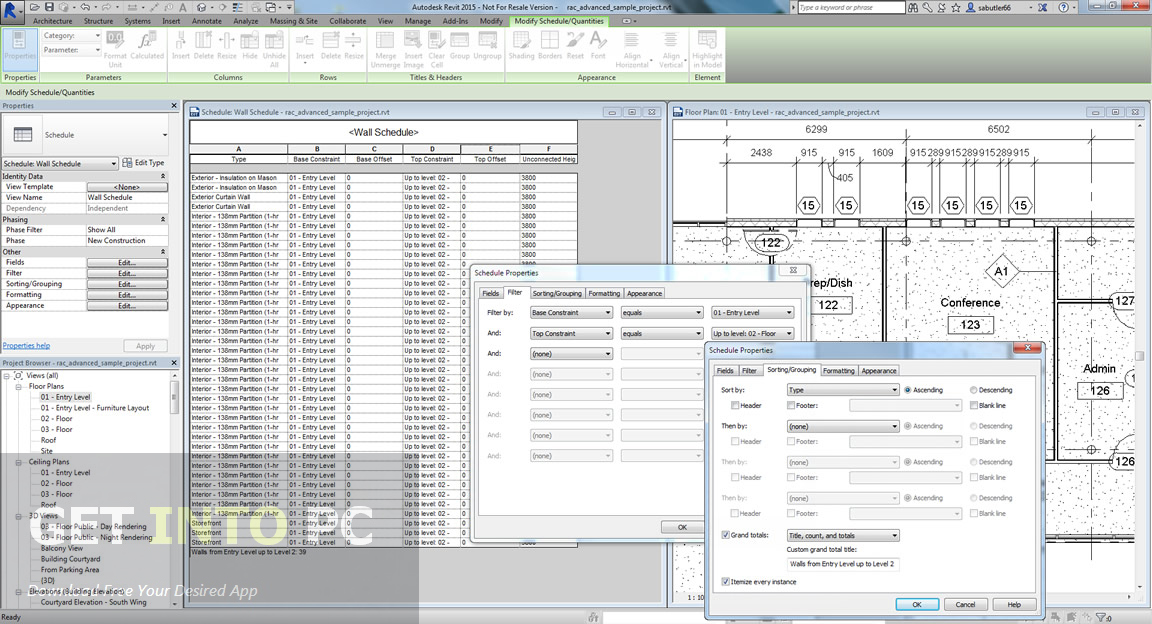Select 03 - Floor under Floor Plans
This screenshot has width=1152, height=624.
pos(57,429)
